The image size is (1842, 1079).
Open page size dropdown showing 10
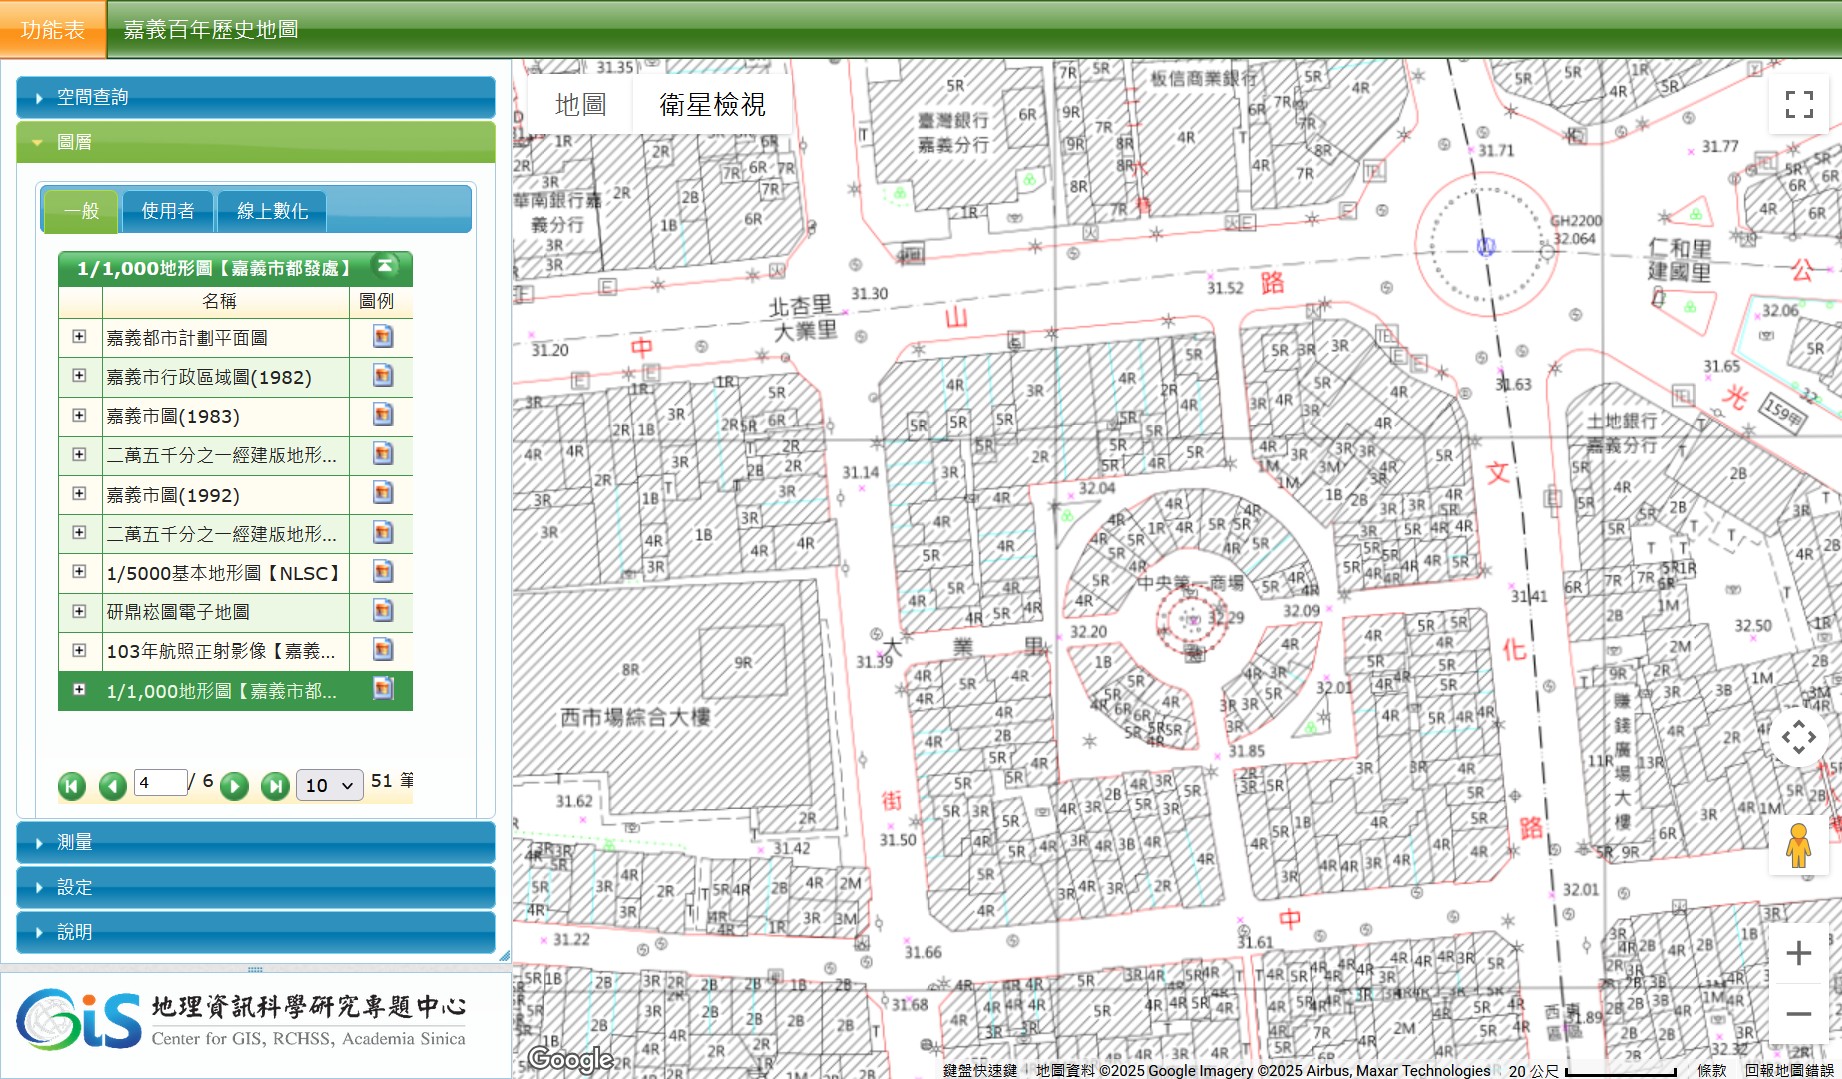point(329,785)
